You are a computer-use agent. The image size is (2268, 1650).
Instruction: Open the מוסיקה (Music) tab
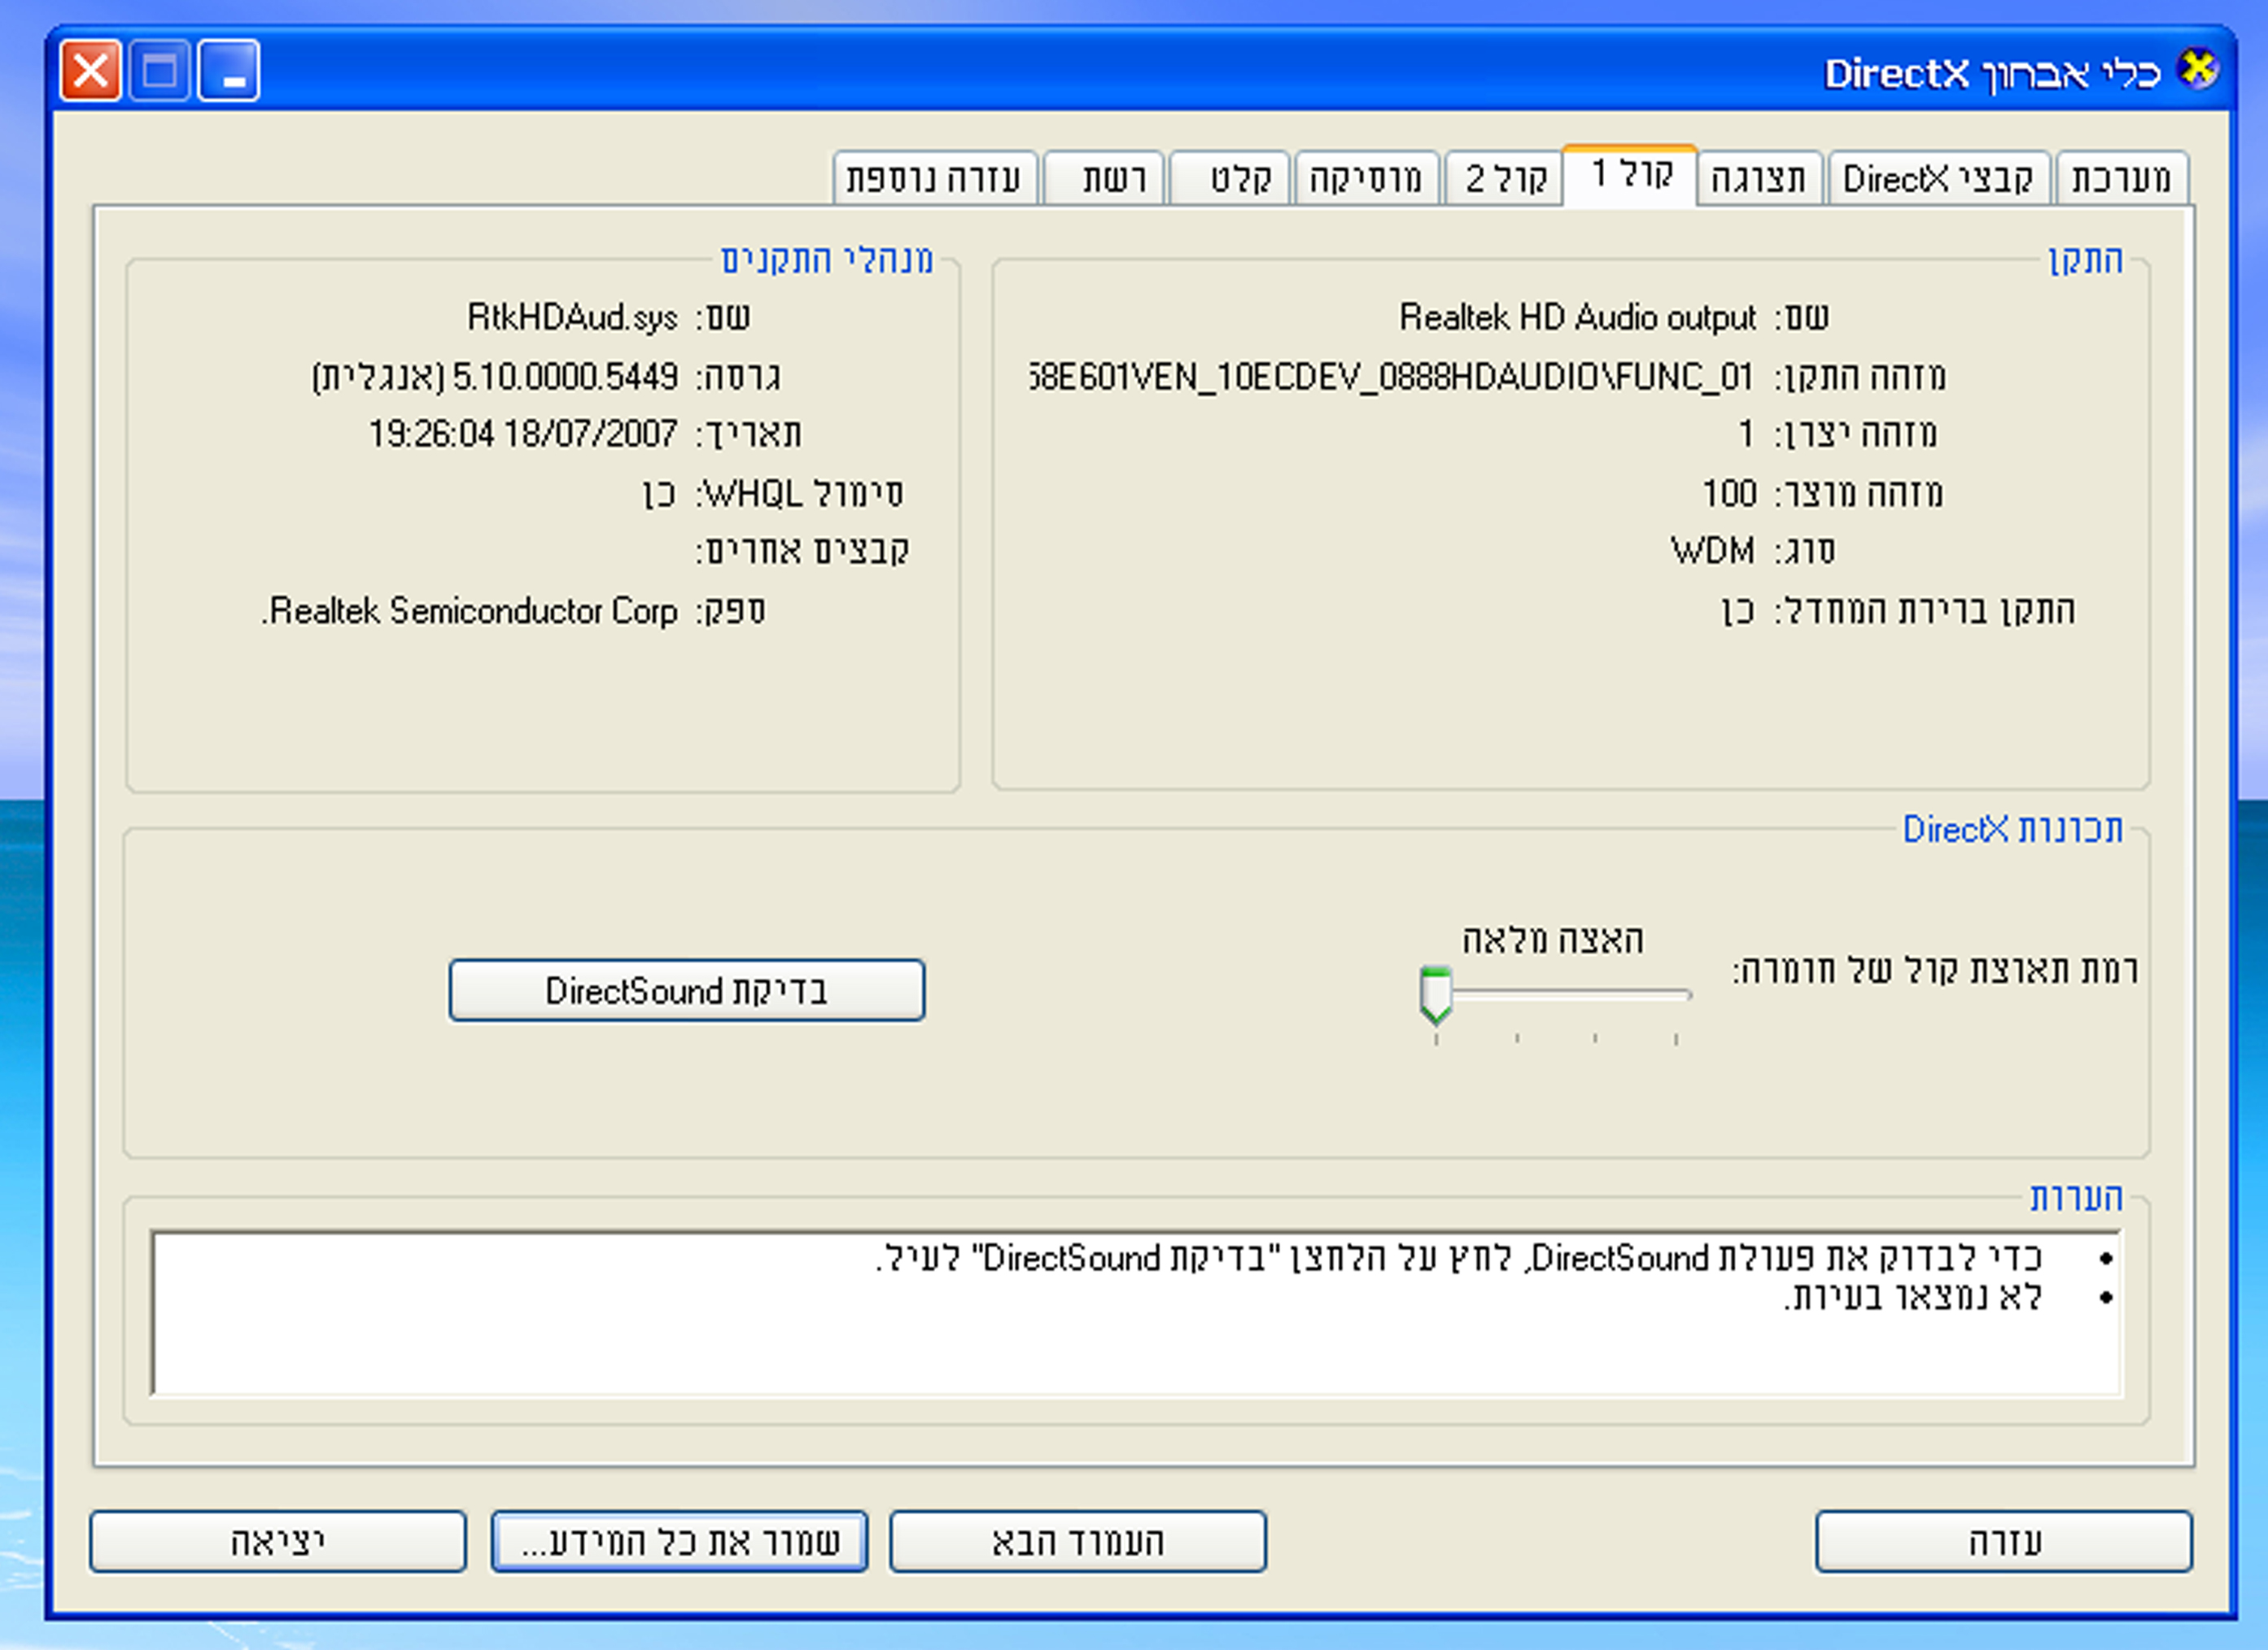1366,179
